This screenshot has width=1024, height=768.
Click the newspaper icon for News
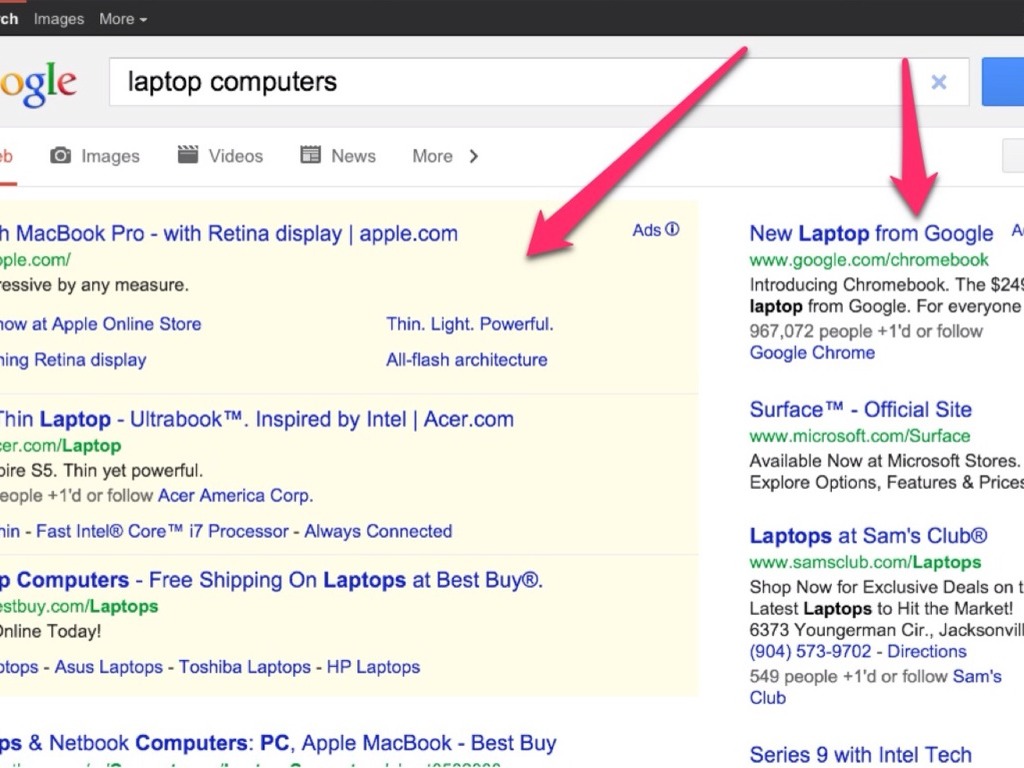311,155
